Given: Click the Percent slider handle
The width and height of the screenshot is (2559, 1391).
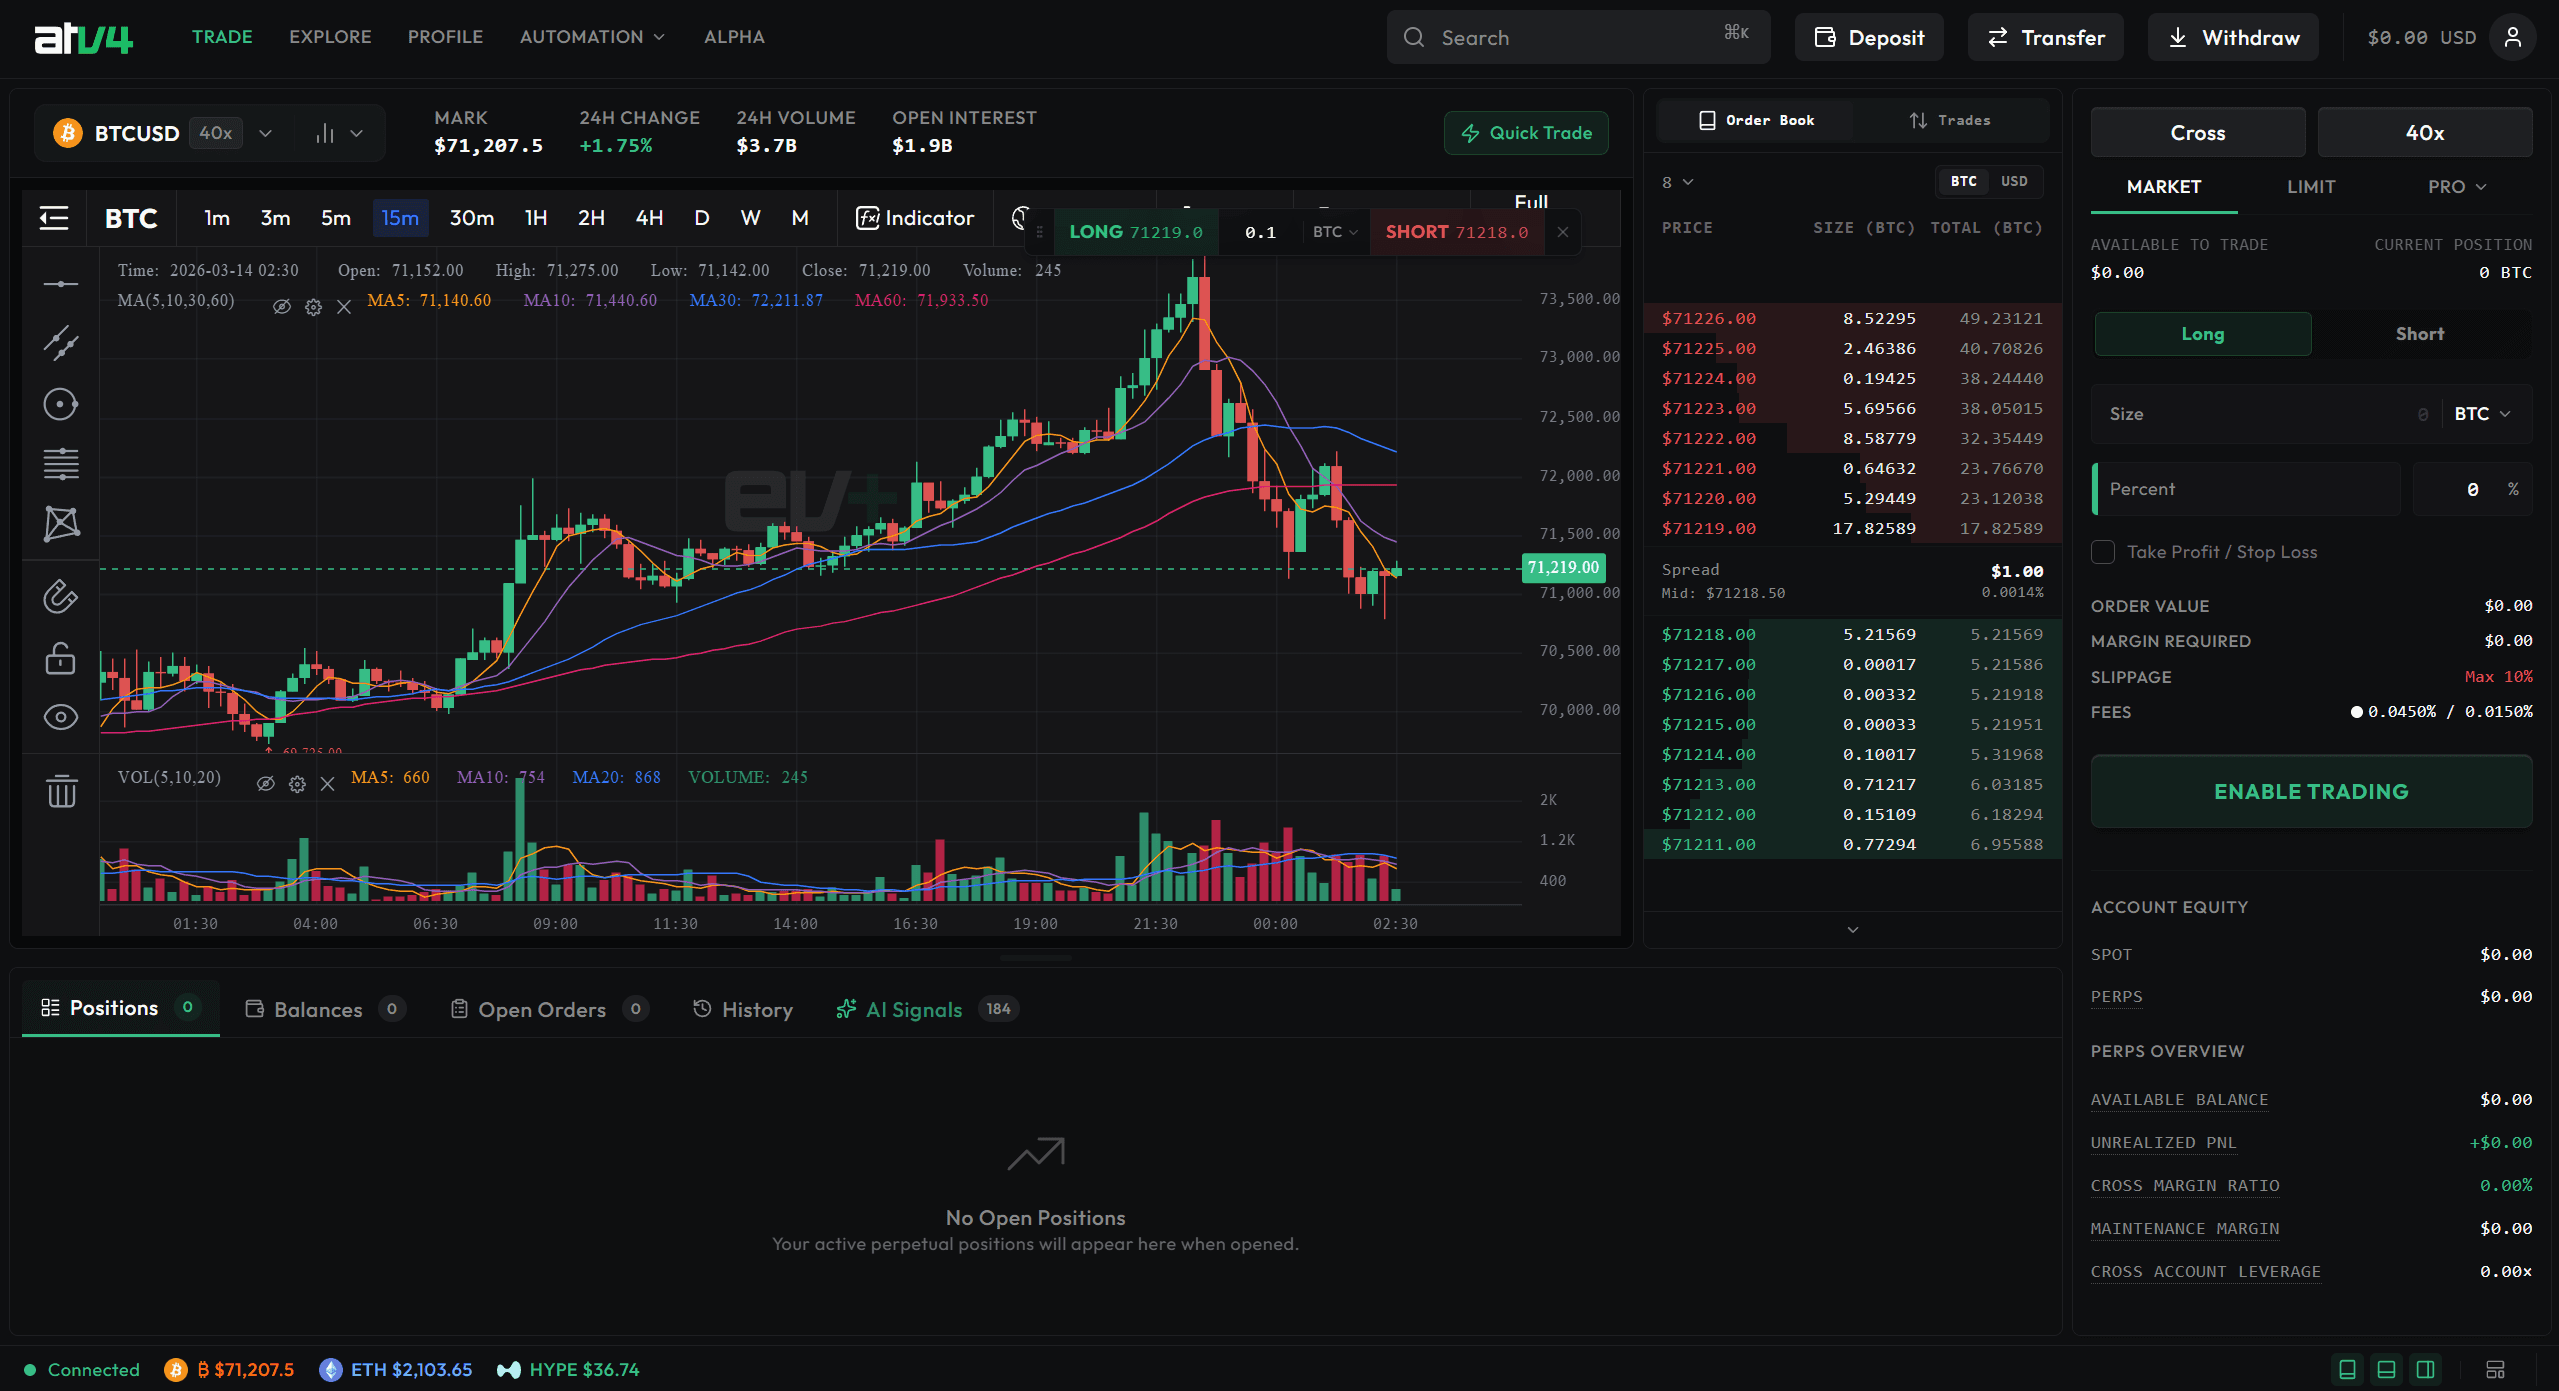Looking at the screenshot, I should tap(2095, 489).
